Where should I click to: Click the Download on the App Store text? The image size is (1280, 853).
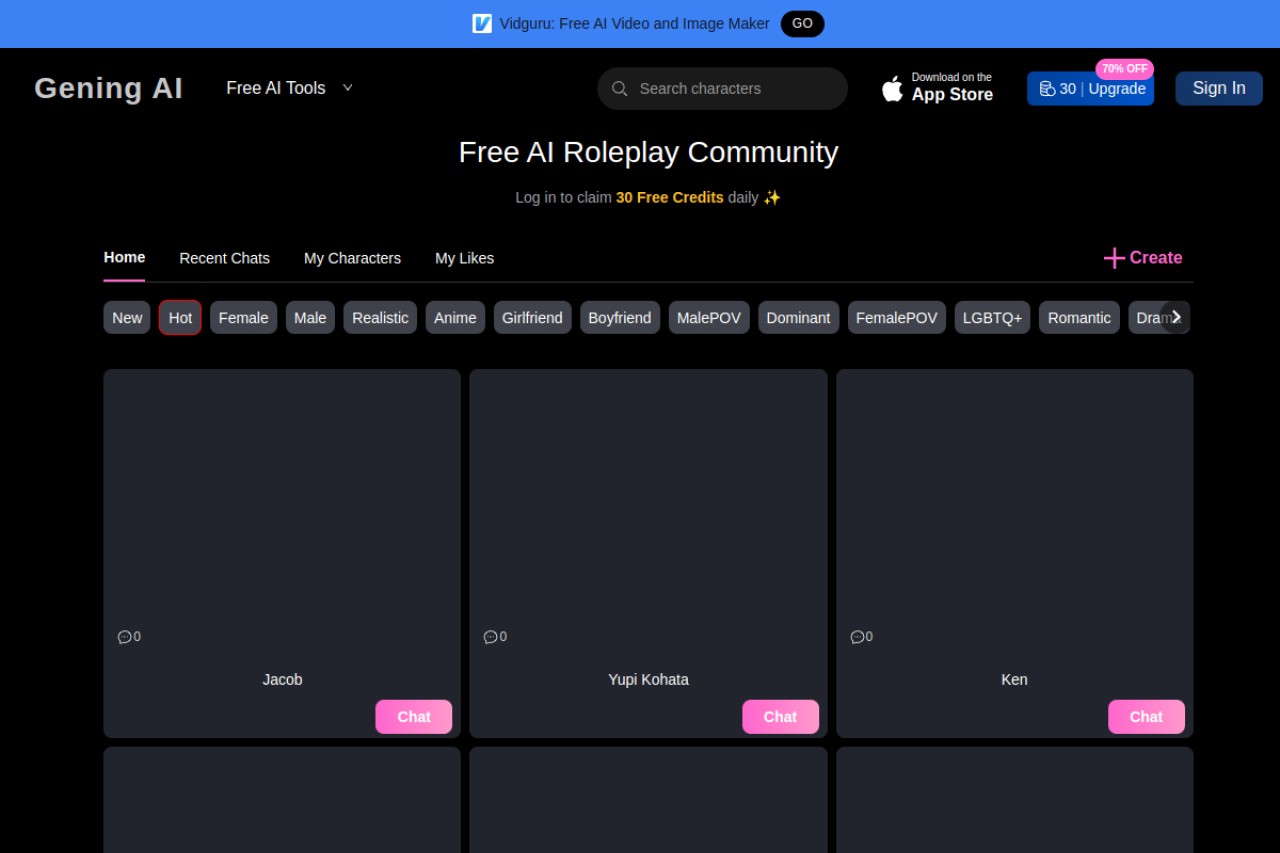click(952, 88)
